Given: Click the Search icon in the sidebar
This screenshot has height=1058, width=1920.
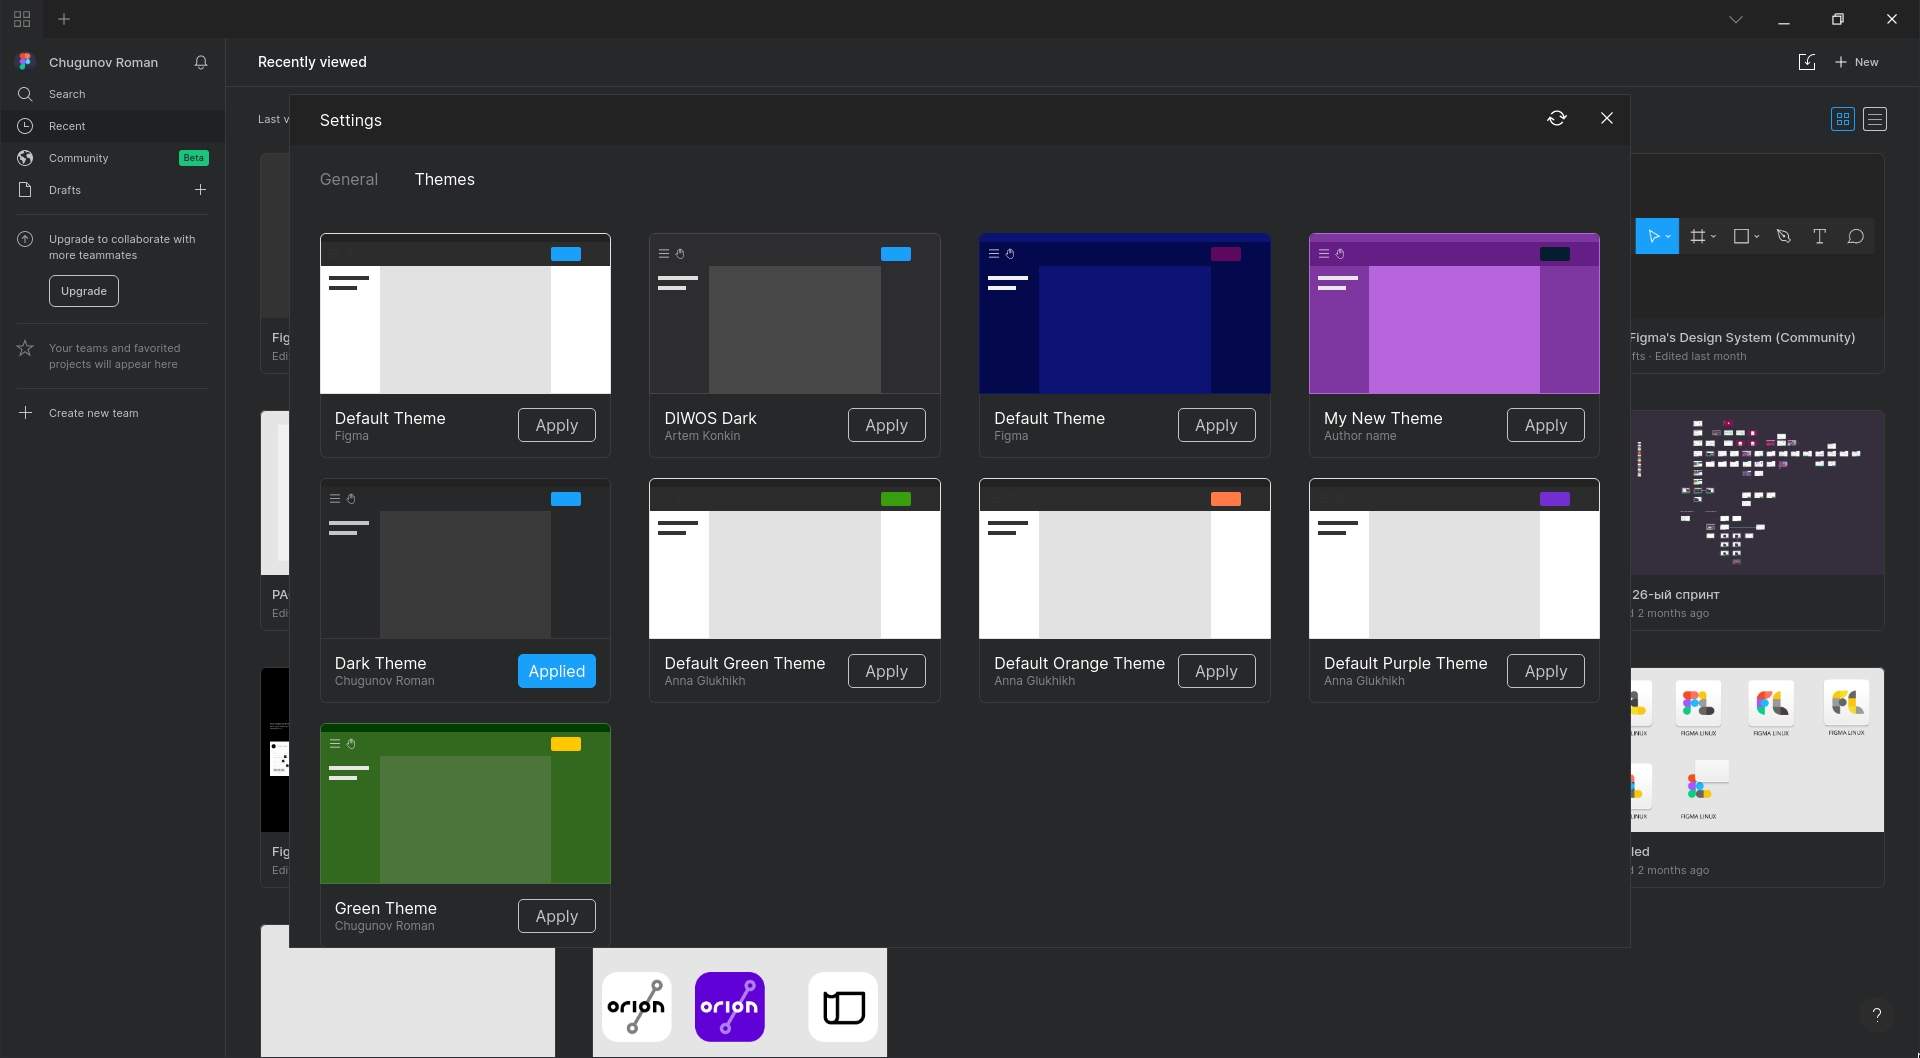Looking at the screenshot, I should [x=25, y=93].
